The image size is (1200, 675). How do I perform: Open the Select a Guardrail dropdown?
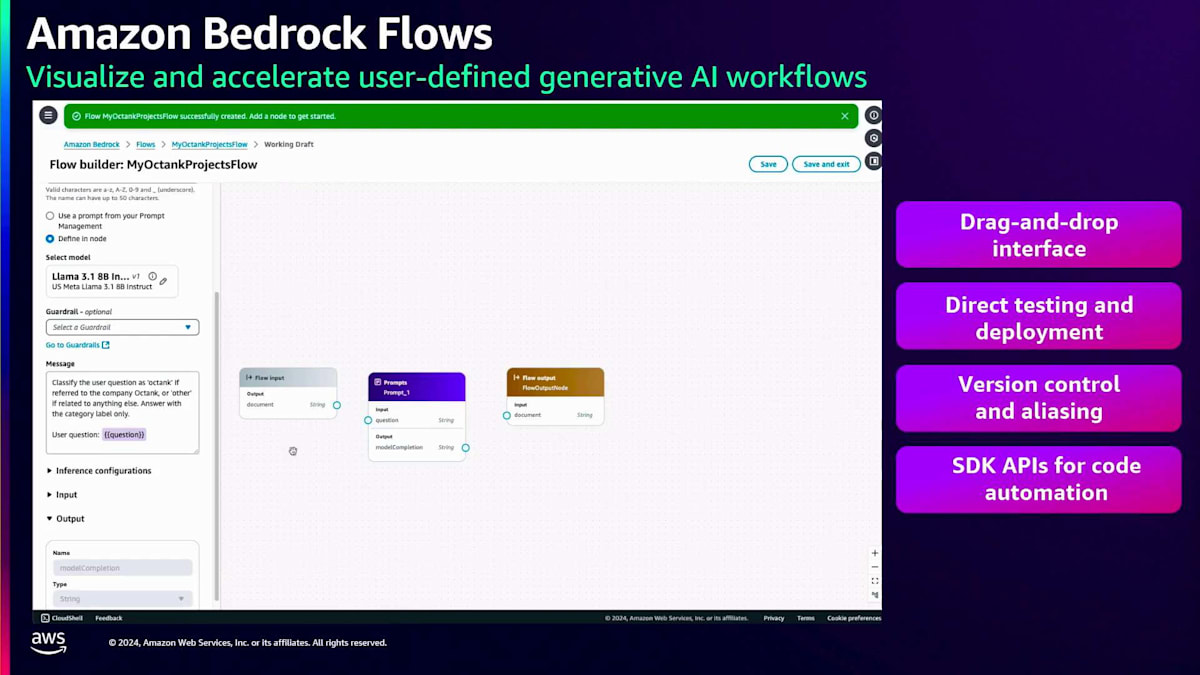(122, 327)
